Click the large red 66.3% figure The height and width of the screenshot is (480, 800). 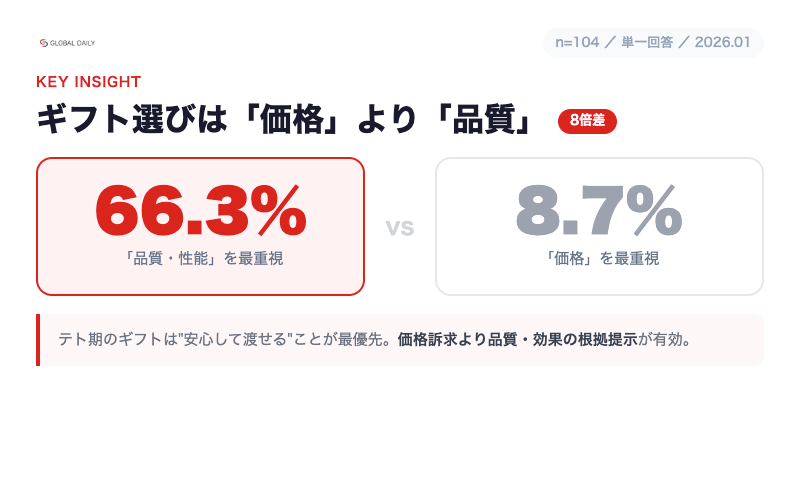[200, 212]
